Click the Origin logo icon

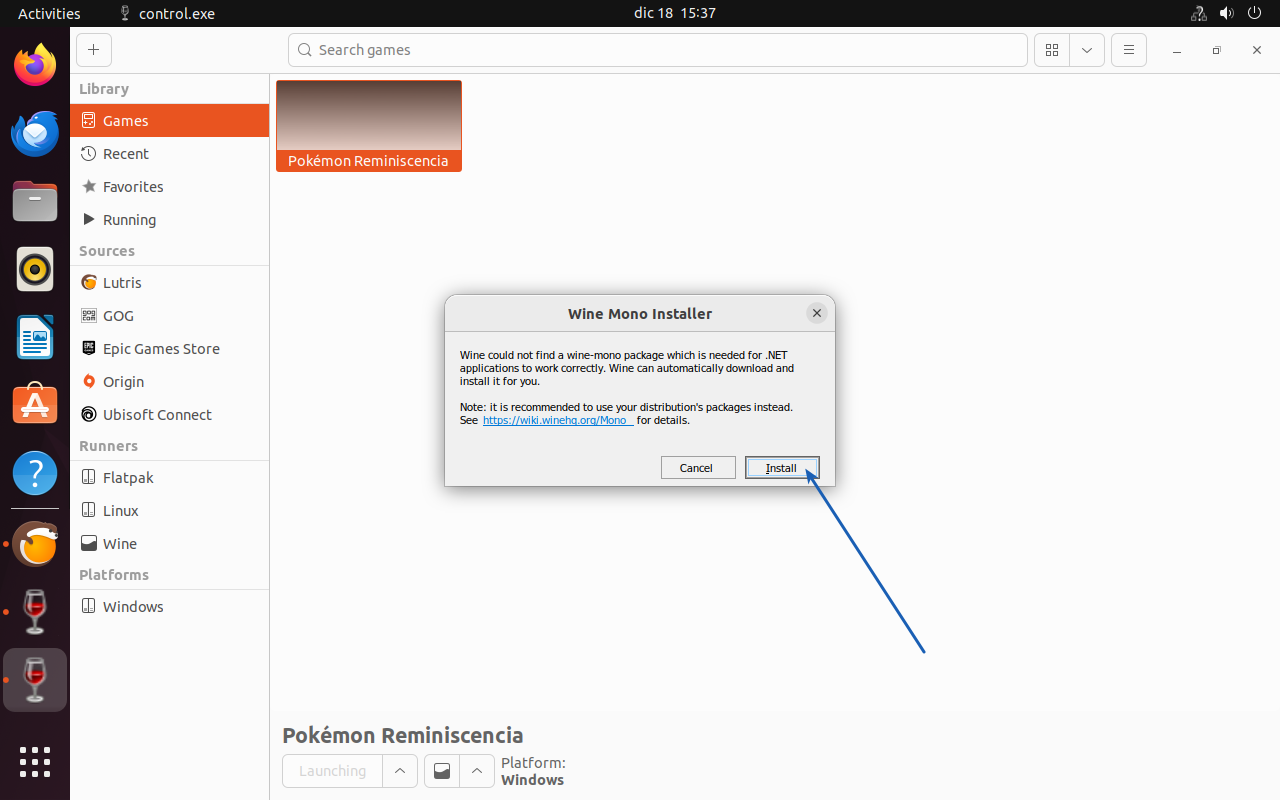(x=88, y=381)
